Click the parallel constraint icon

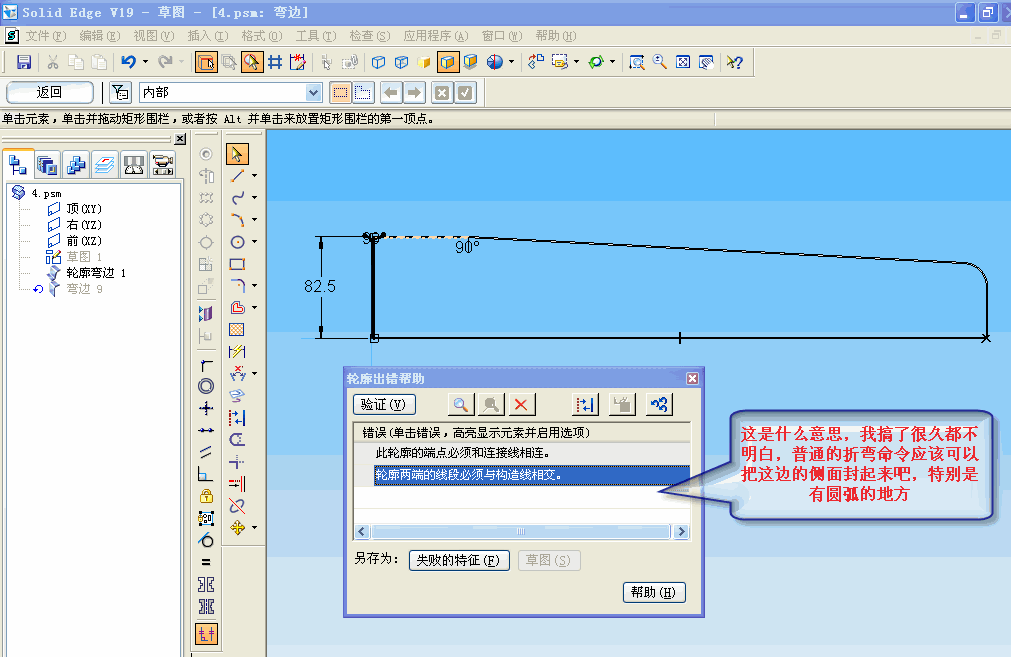206,452
